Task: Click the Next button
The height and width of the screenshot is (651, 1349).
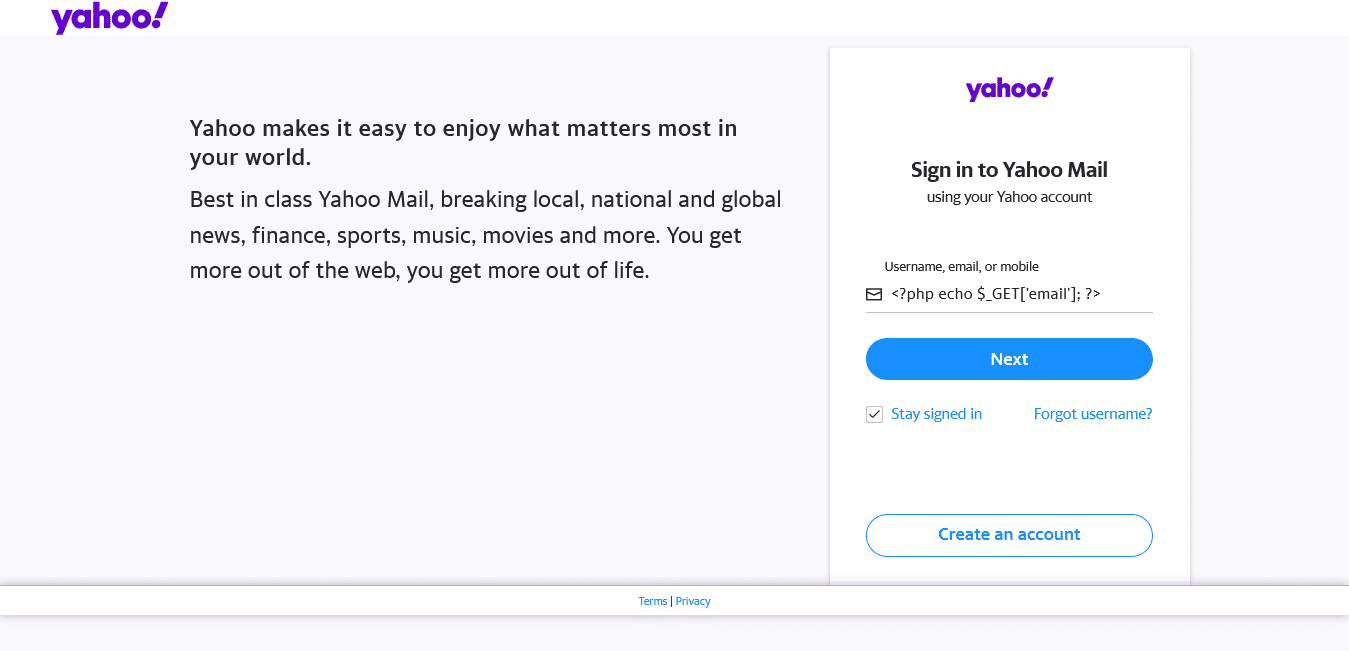Action: click(1008, 358)
